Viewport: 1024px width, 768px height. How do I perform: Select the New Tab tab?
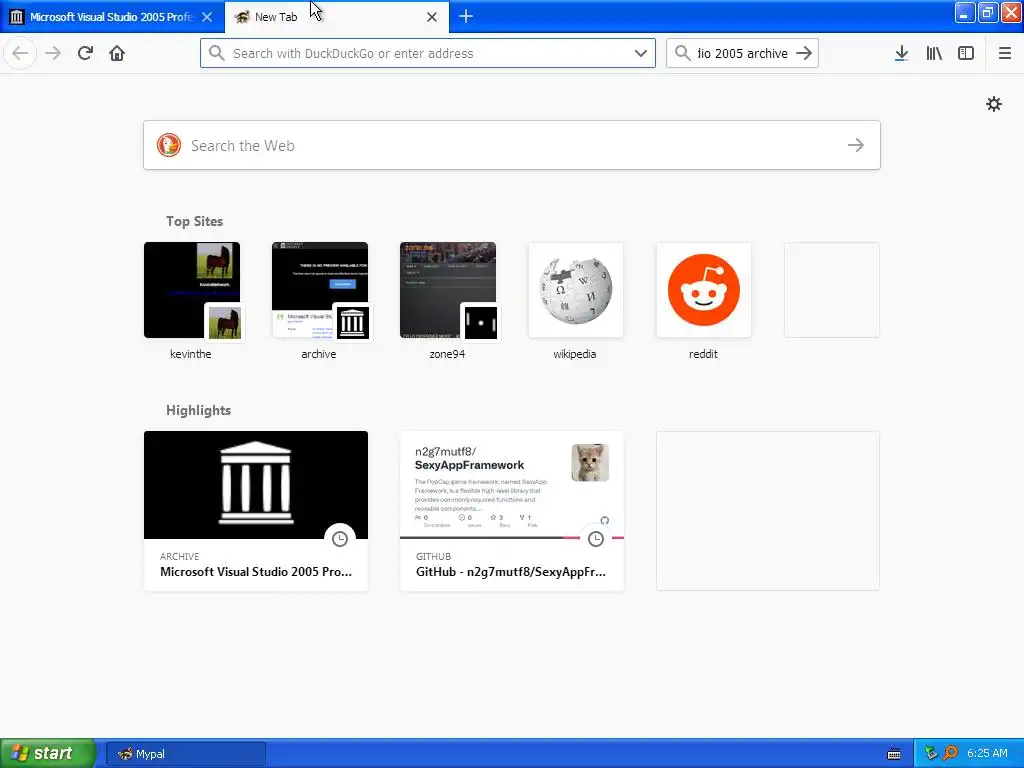pyautogui.click(x=336, y=17)
